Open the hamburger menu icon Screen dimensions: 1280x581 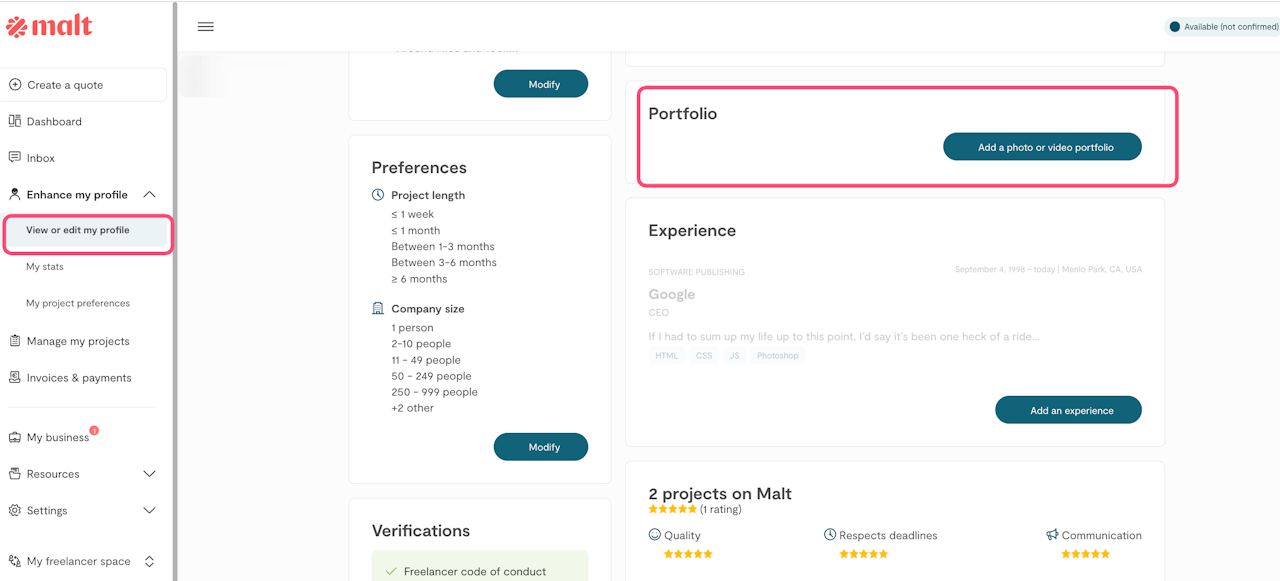[206, 27]
